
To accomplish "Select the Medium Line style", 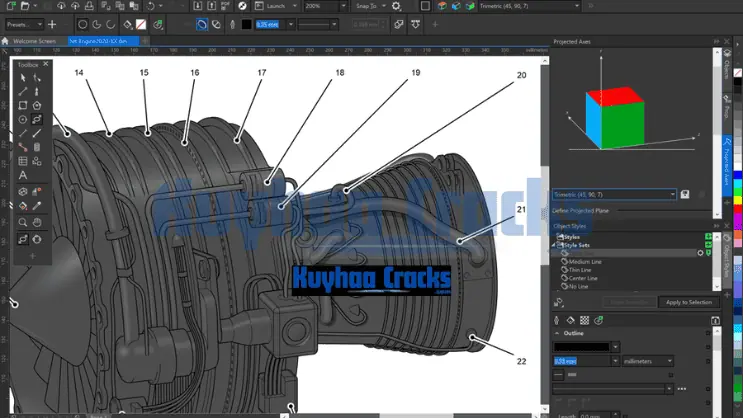I will [586, 262].
